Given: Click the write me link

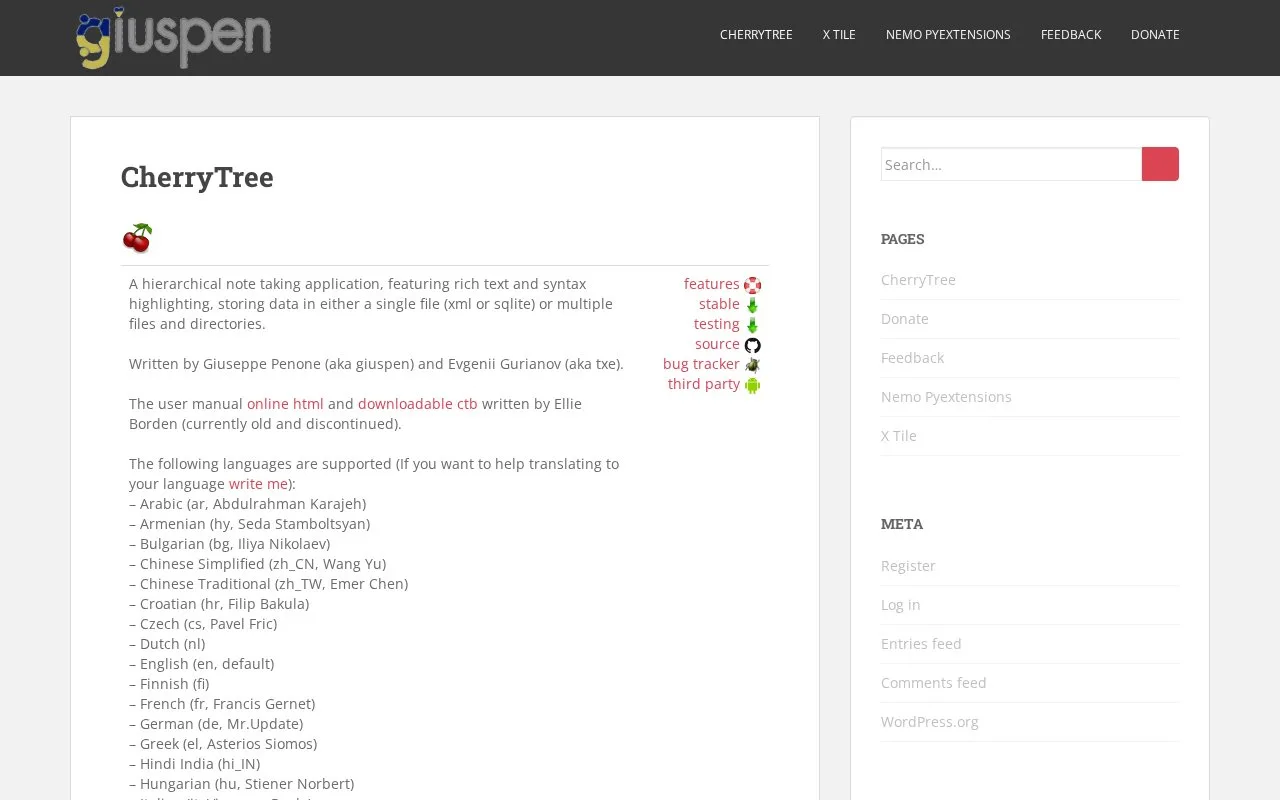Looking at the screenshot, I should pyautogui.click(x=258, y=484).
